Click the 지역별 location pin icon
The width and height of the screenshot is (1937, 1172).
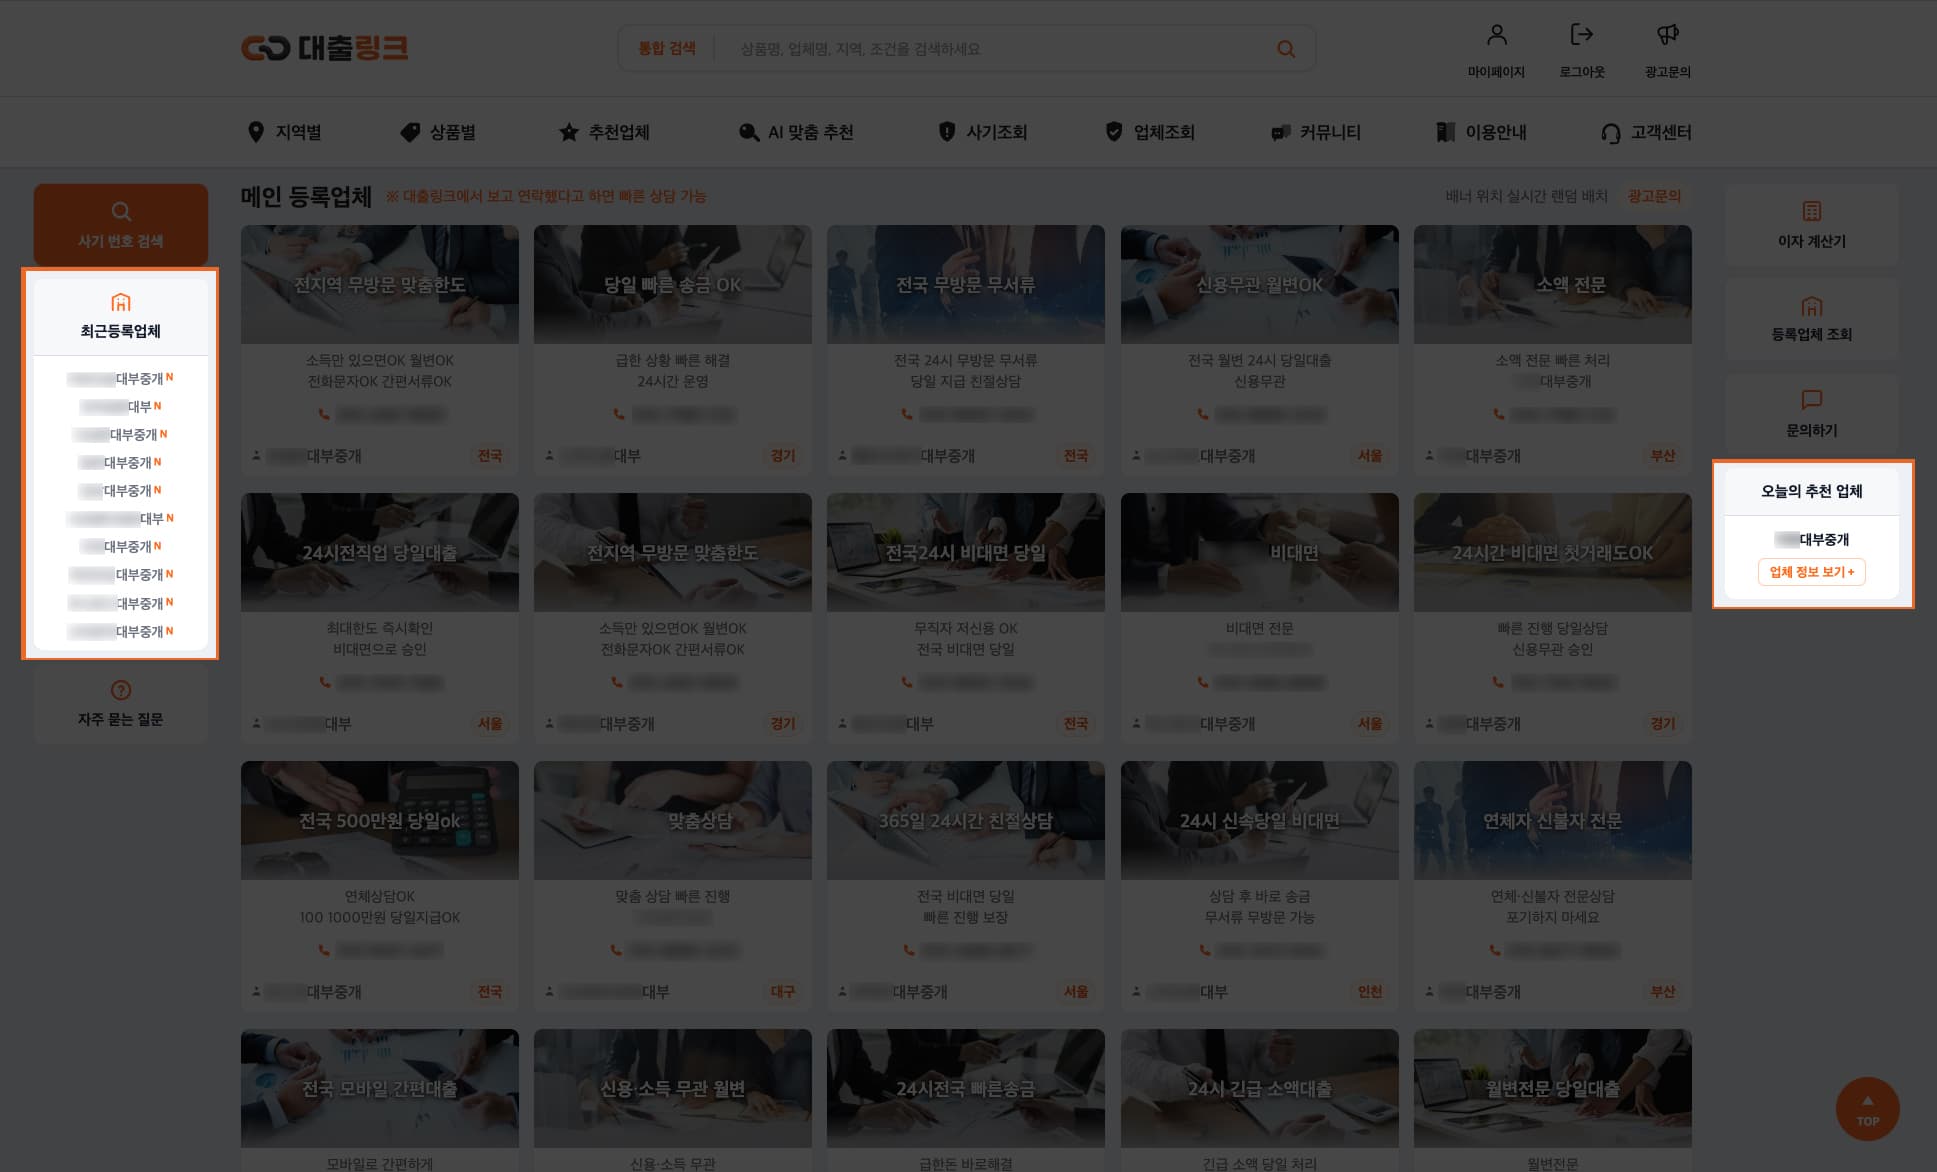click(x=256, y=132)
